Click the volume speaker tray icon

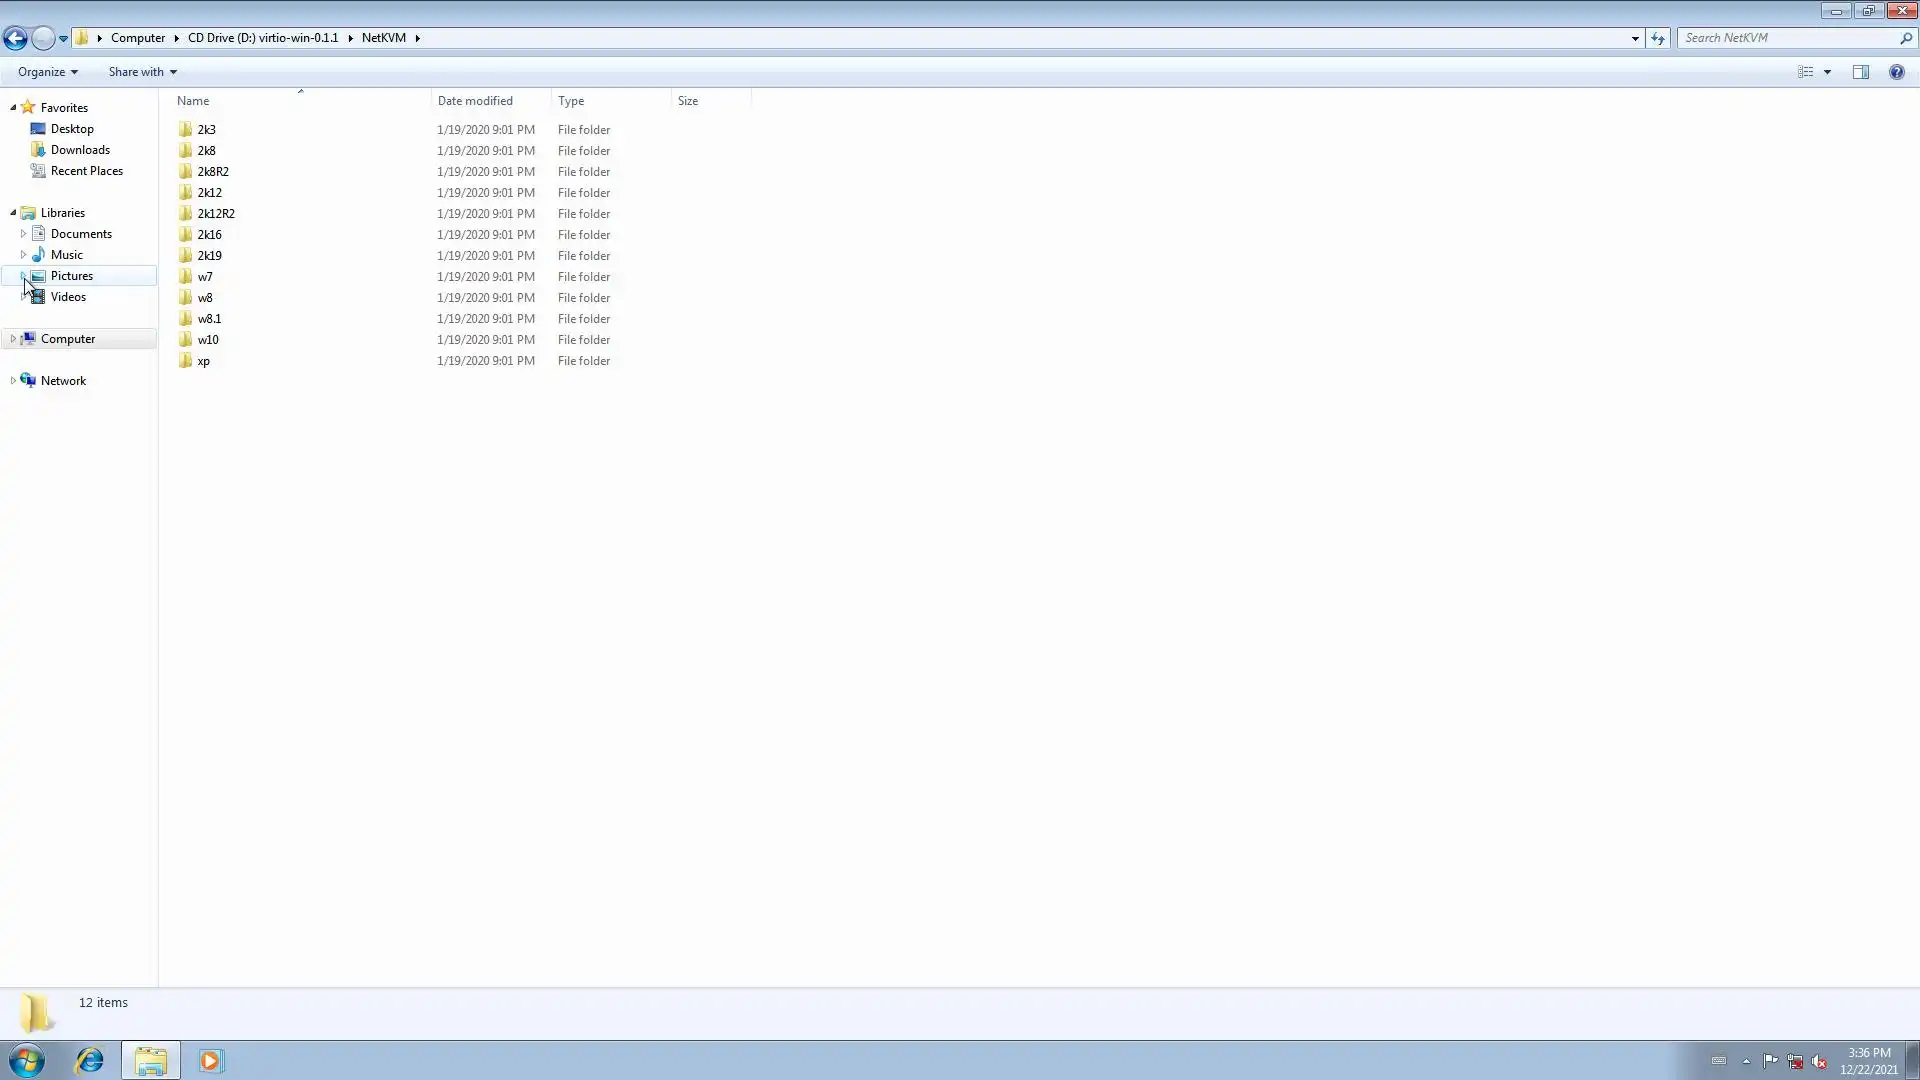coord(1819,1061)
